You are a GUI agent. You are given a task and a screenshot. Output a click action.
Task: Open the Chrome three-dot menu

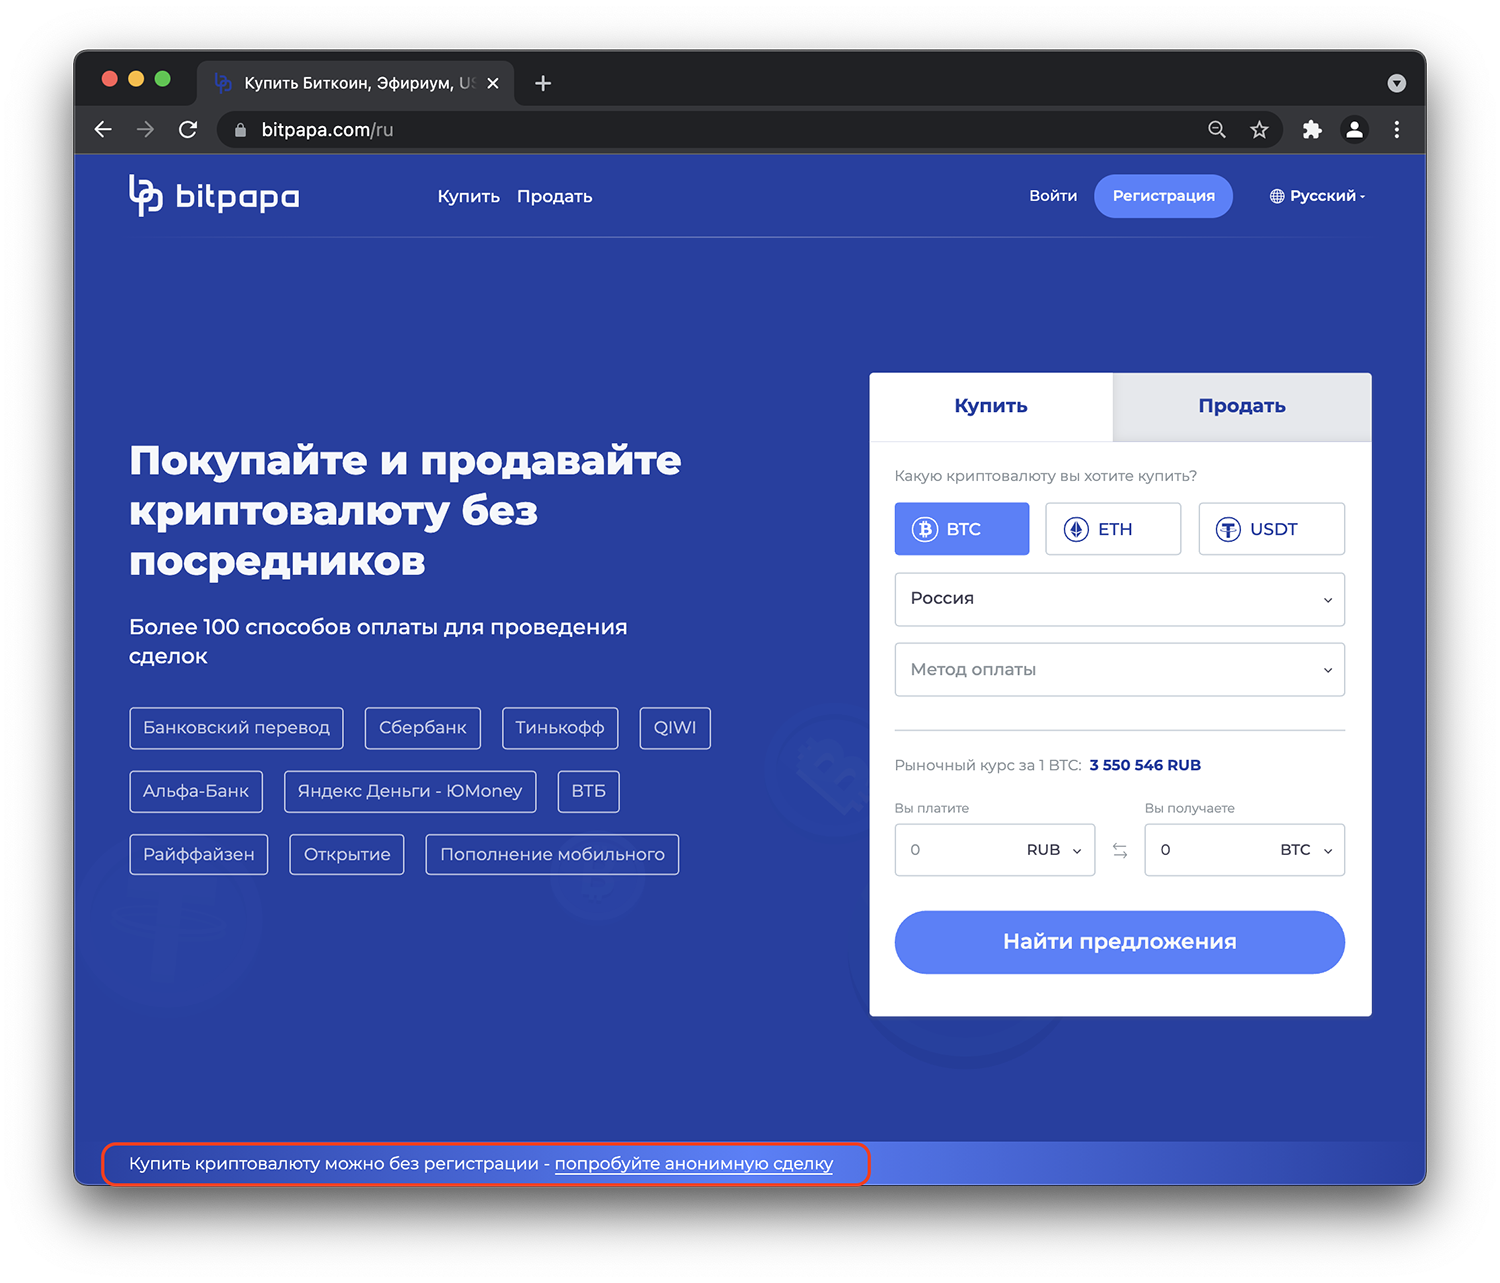1397,129
